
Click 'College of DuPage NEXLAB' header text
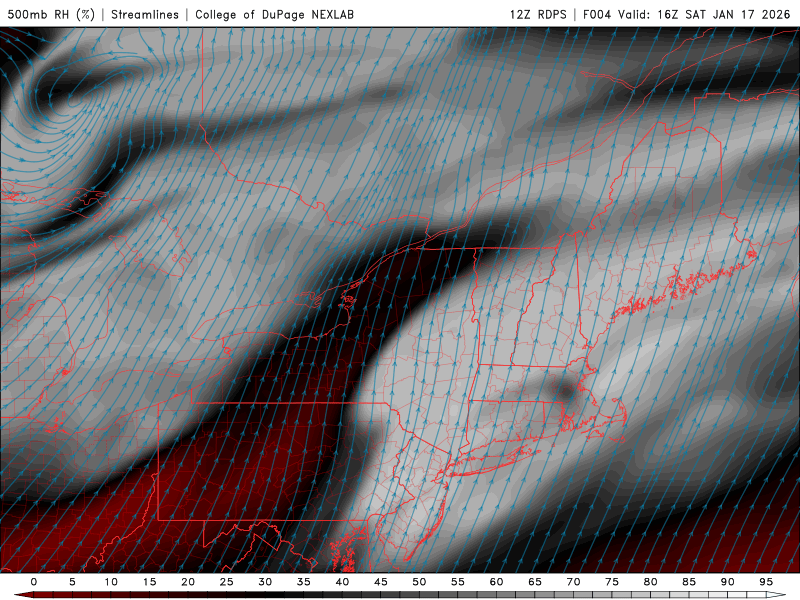point(274,14)
